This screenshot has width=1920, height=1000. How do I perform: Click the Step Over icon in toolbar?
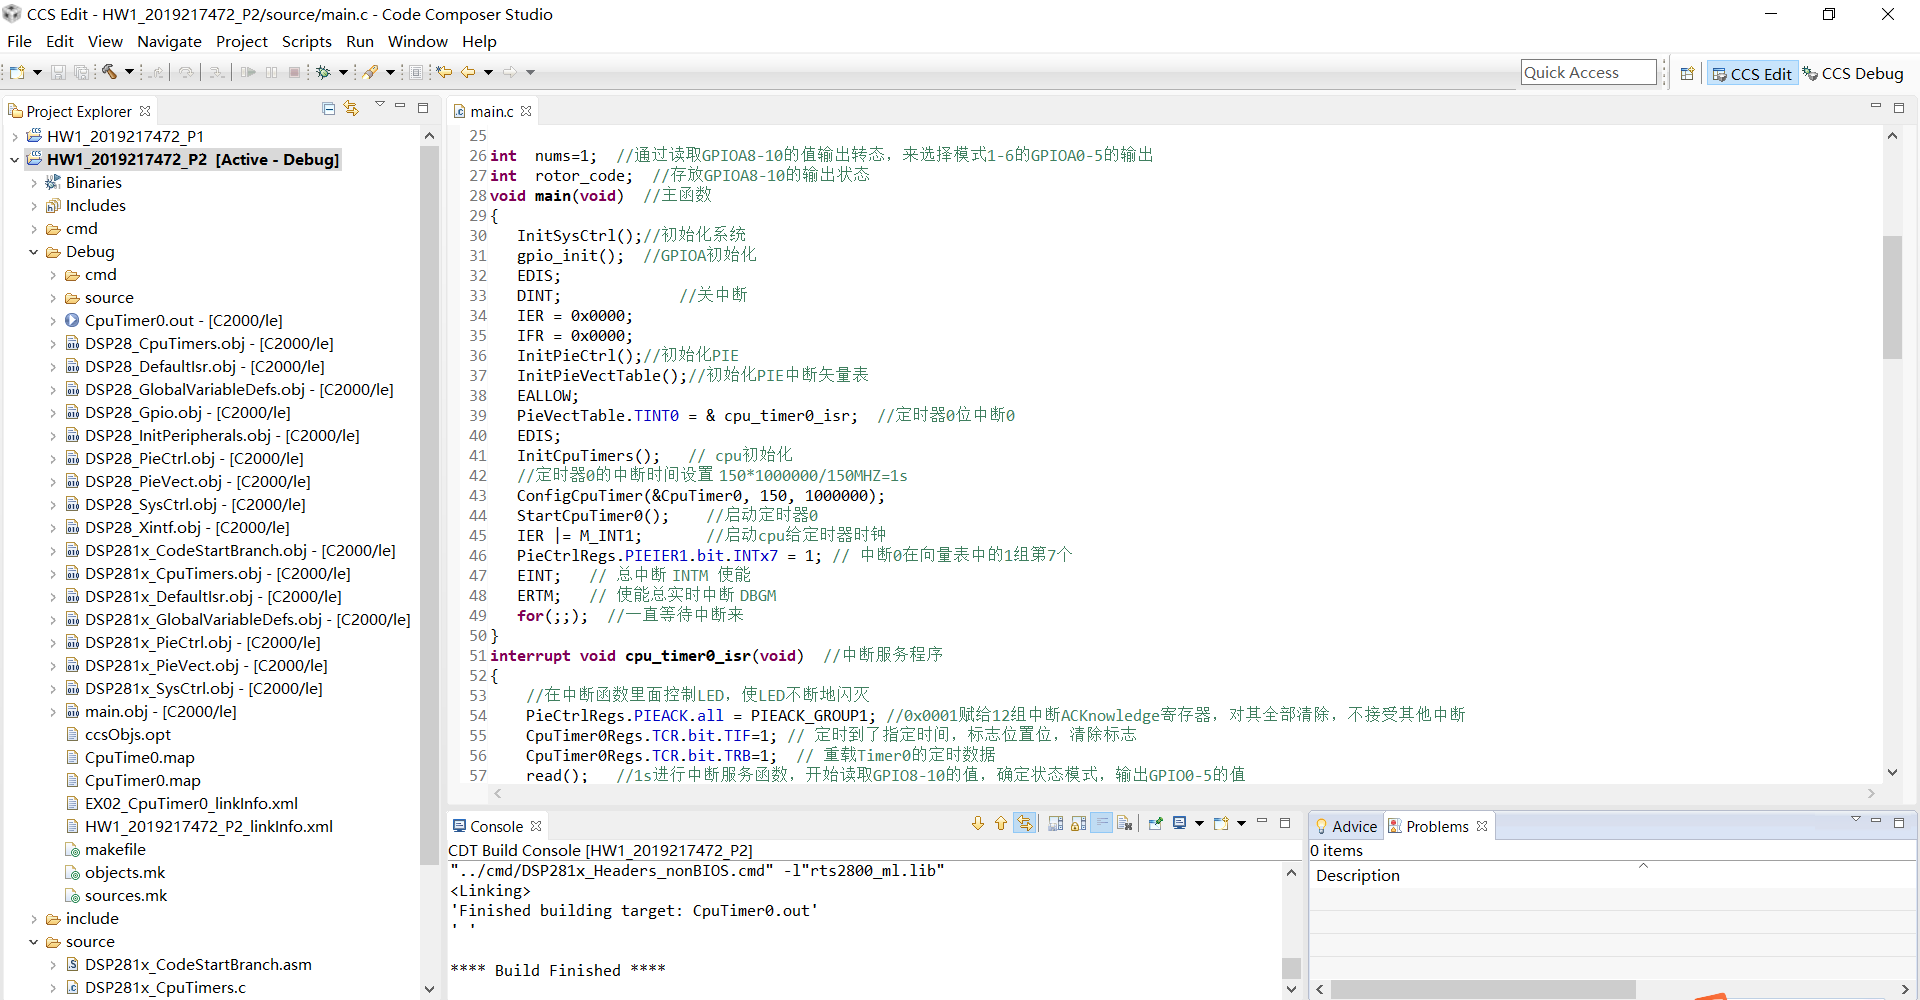click(x=186, y=72)
